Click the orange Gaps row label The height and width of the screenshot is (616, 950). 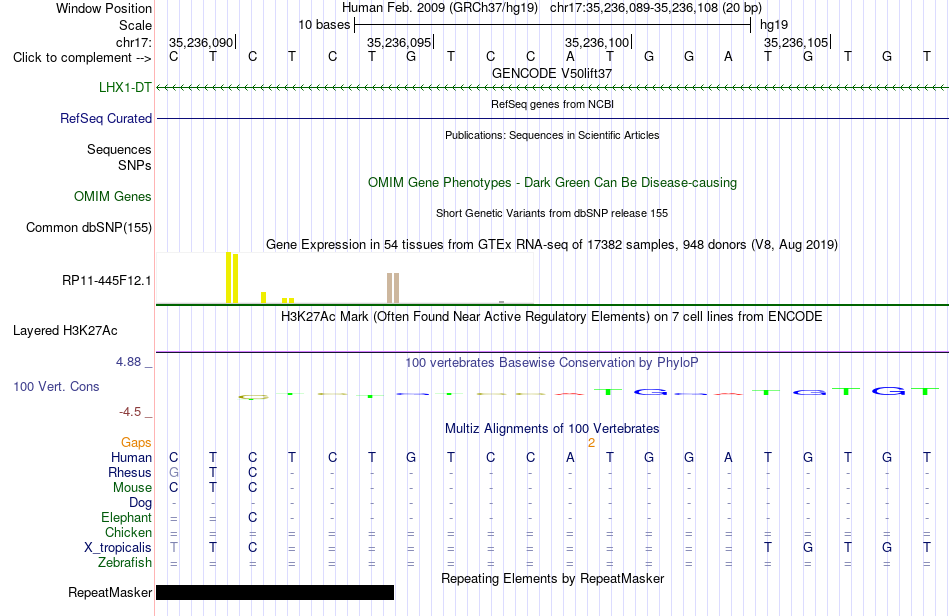[x=136, y=443]
